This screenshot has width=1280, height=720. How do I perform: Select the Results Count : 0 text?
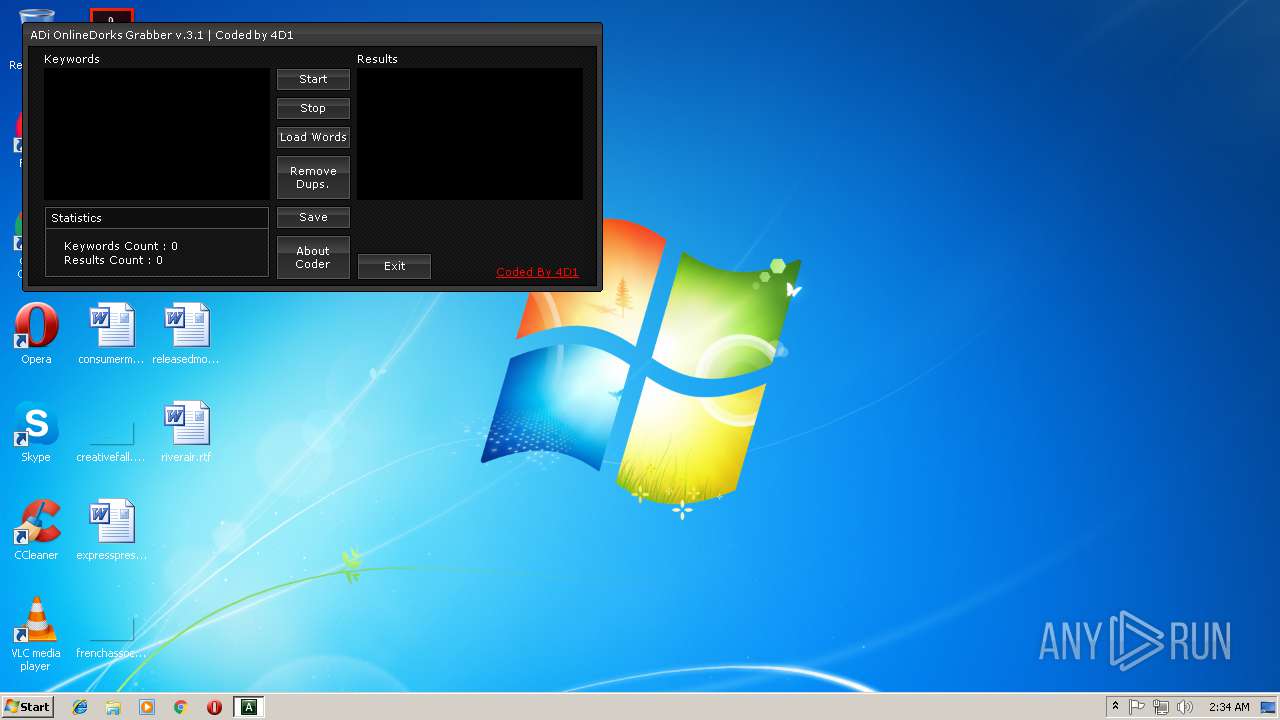113,260
